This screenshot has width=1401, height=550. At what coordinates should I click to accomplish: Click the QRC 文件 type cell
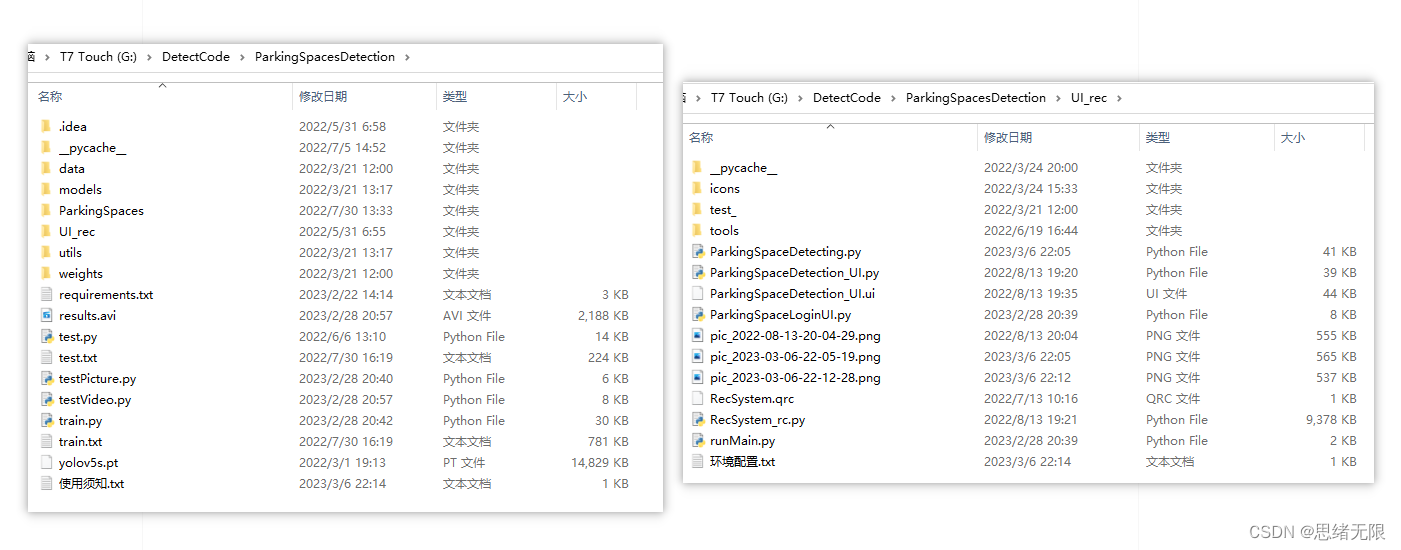click(x=1171, y=398)
